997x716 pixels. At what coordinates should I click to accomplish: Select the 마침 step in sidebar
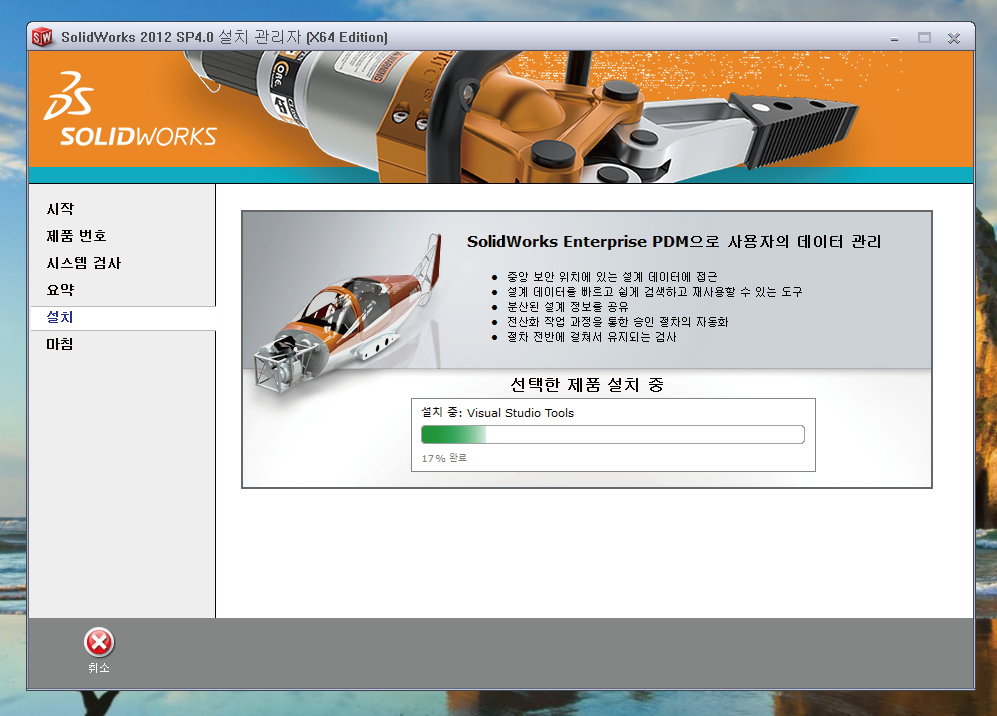click(60, 344)
